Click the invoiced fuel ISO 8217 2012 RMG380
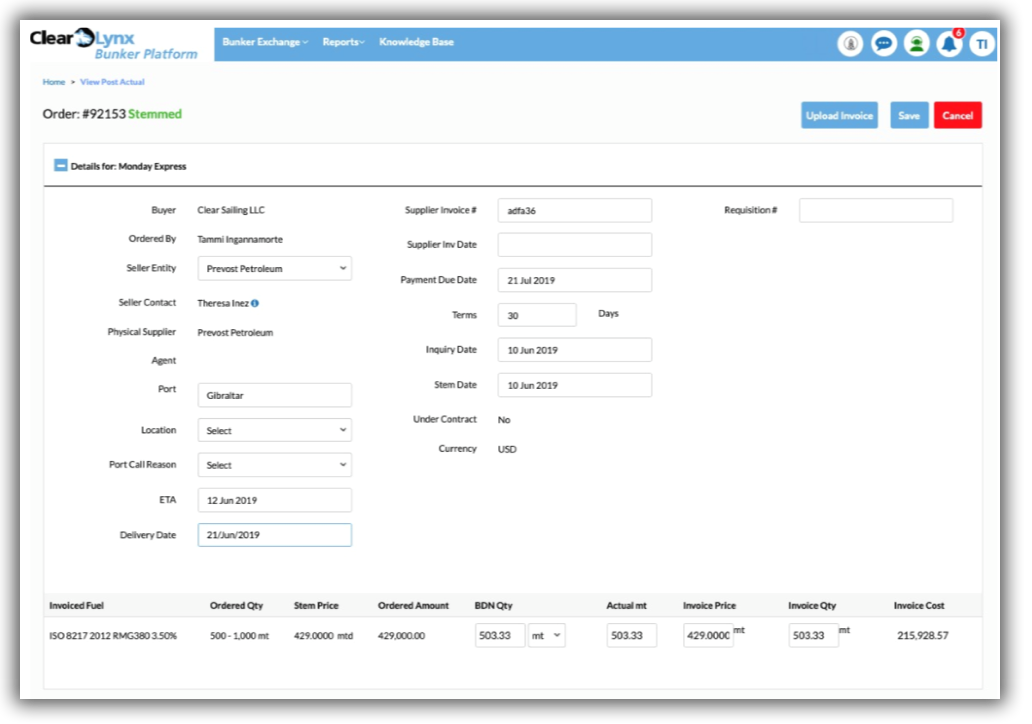1032x724 pixels. pos(113,636)
